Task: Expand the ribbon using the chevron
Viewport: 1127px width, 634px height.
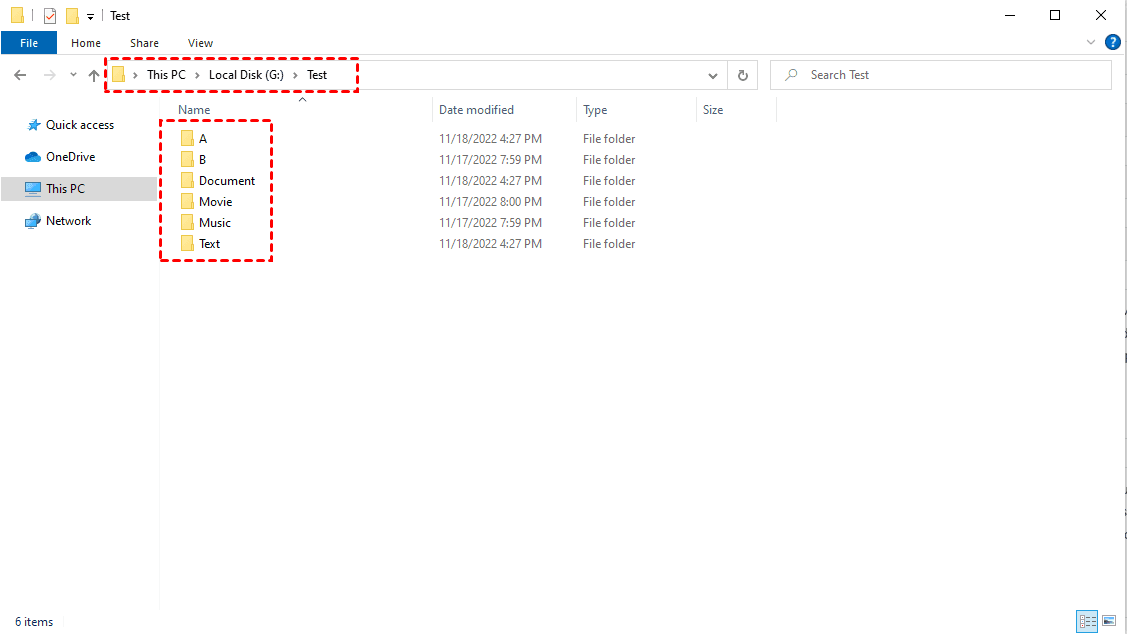Action: 1090,42
